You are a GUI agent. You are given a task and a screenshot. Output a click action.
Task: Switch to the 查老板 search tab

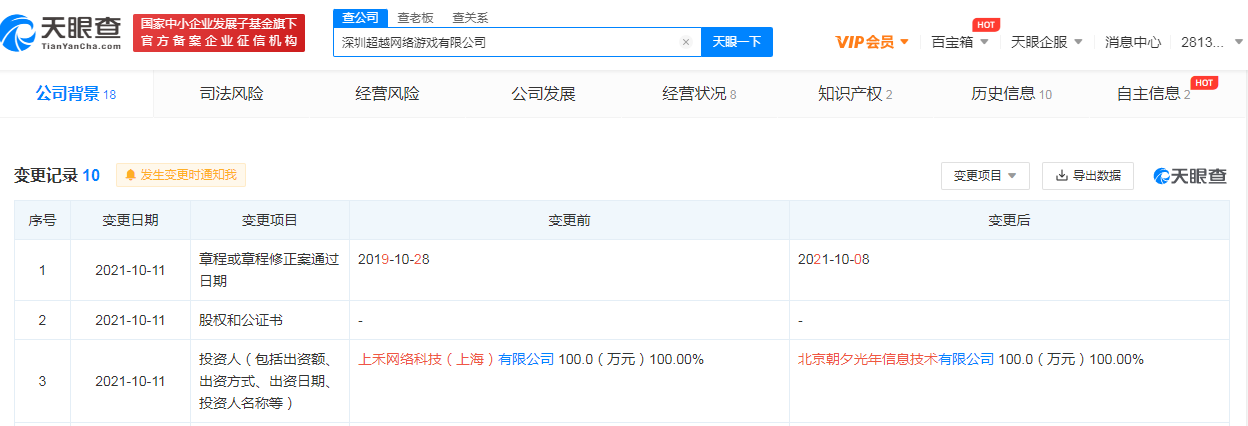[x=414, y=17]
